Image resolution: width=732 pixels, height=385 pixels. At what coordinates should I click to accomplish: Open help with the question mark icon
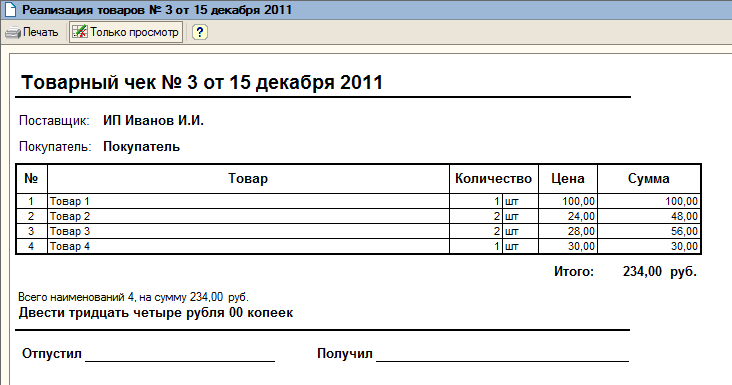coord(200,32)
